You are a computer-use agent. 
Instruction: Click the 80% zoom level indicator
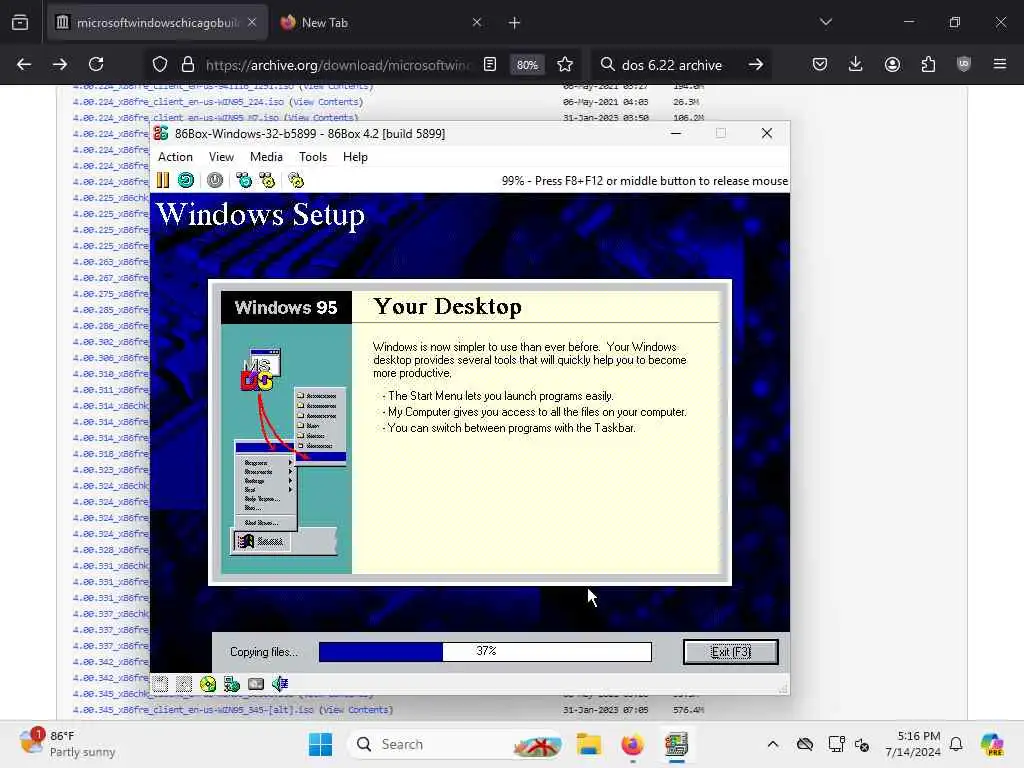click(527, 64)
